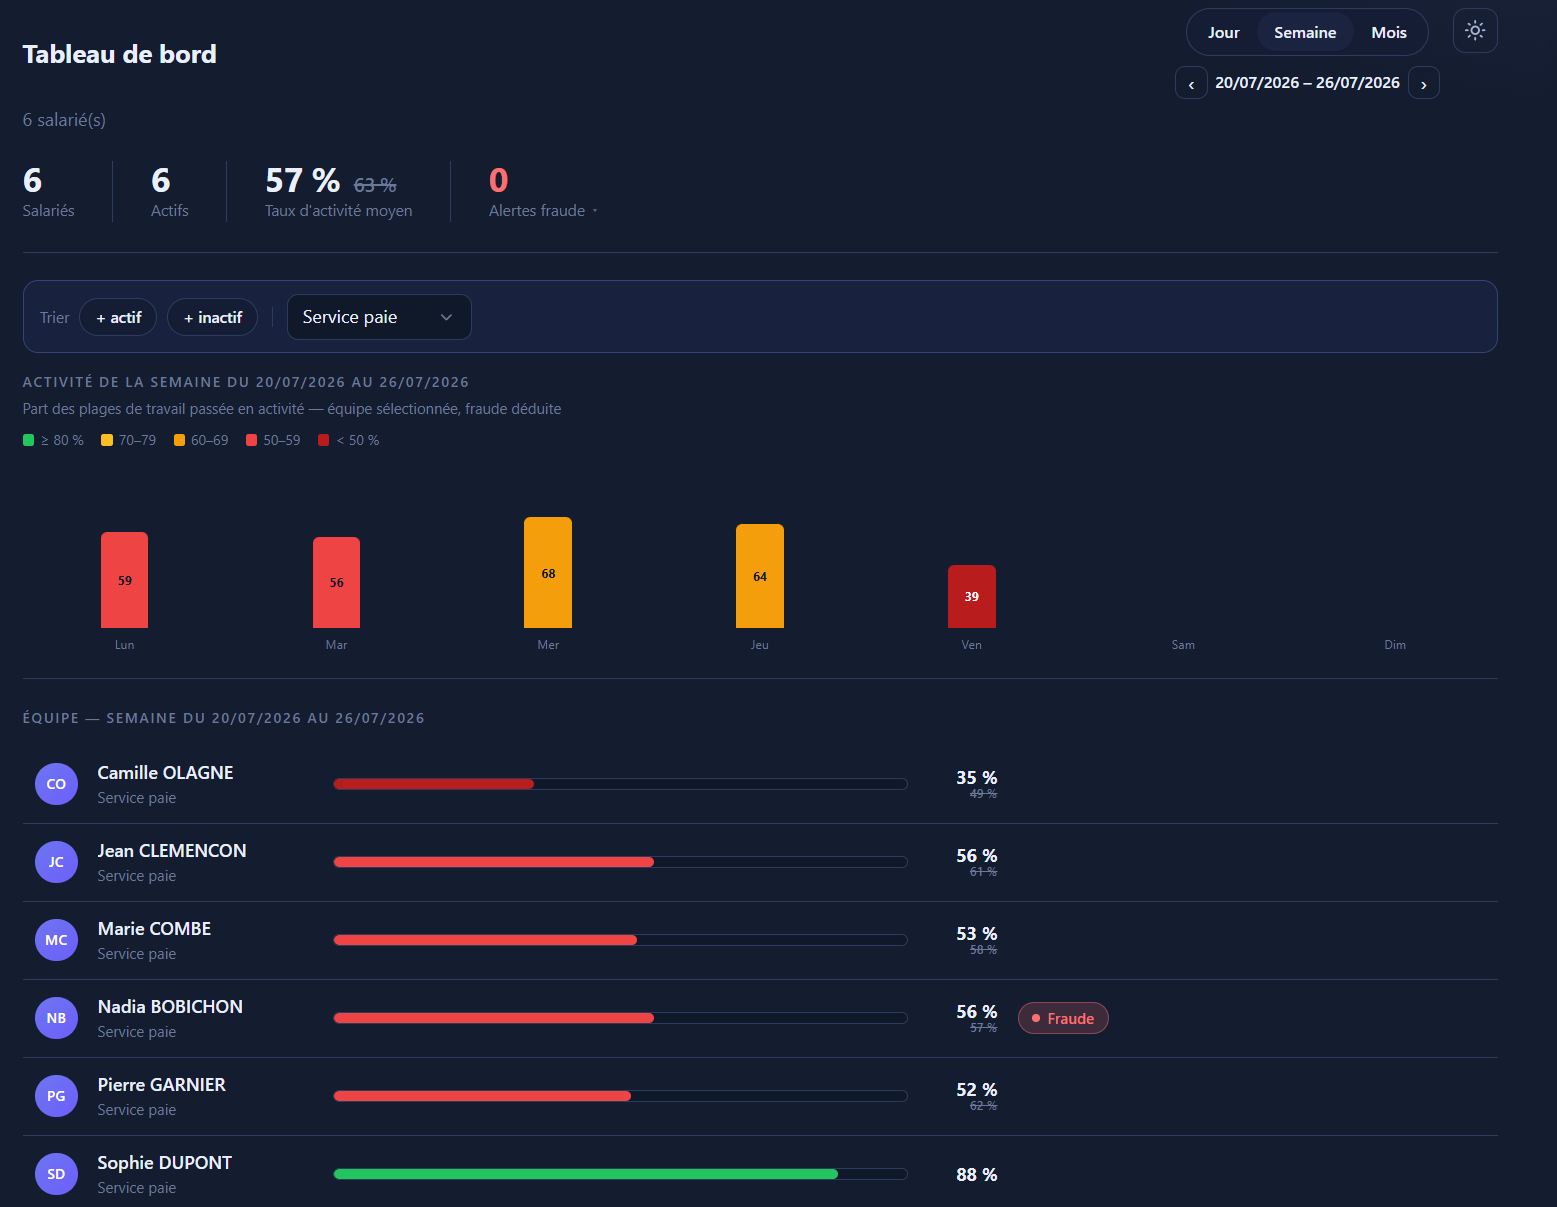1557x1207 pixels.
Task: Click the dark red < 50 % legend swatch
Action: (x=324, y=440)
